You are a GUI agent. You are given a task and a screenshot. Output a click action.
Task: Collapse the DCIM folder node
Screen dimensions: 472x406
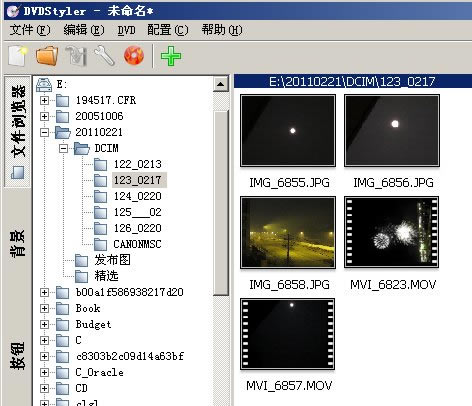(63, 148)
